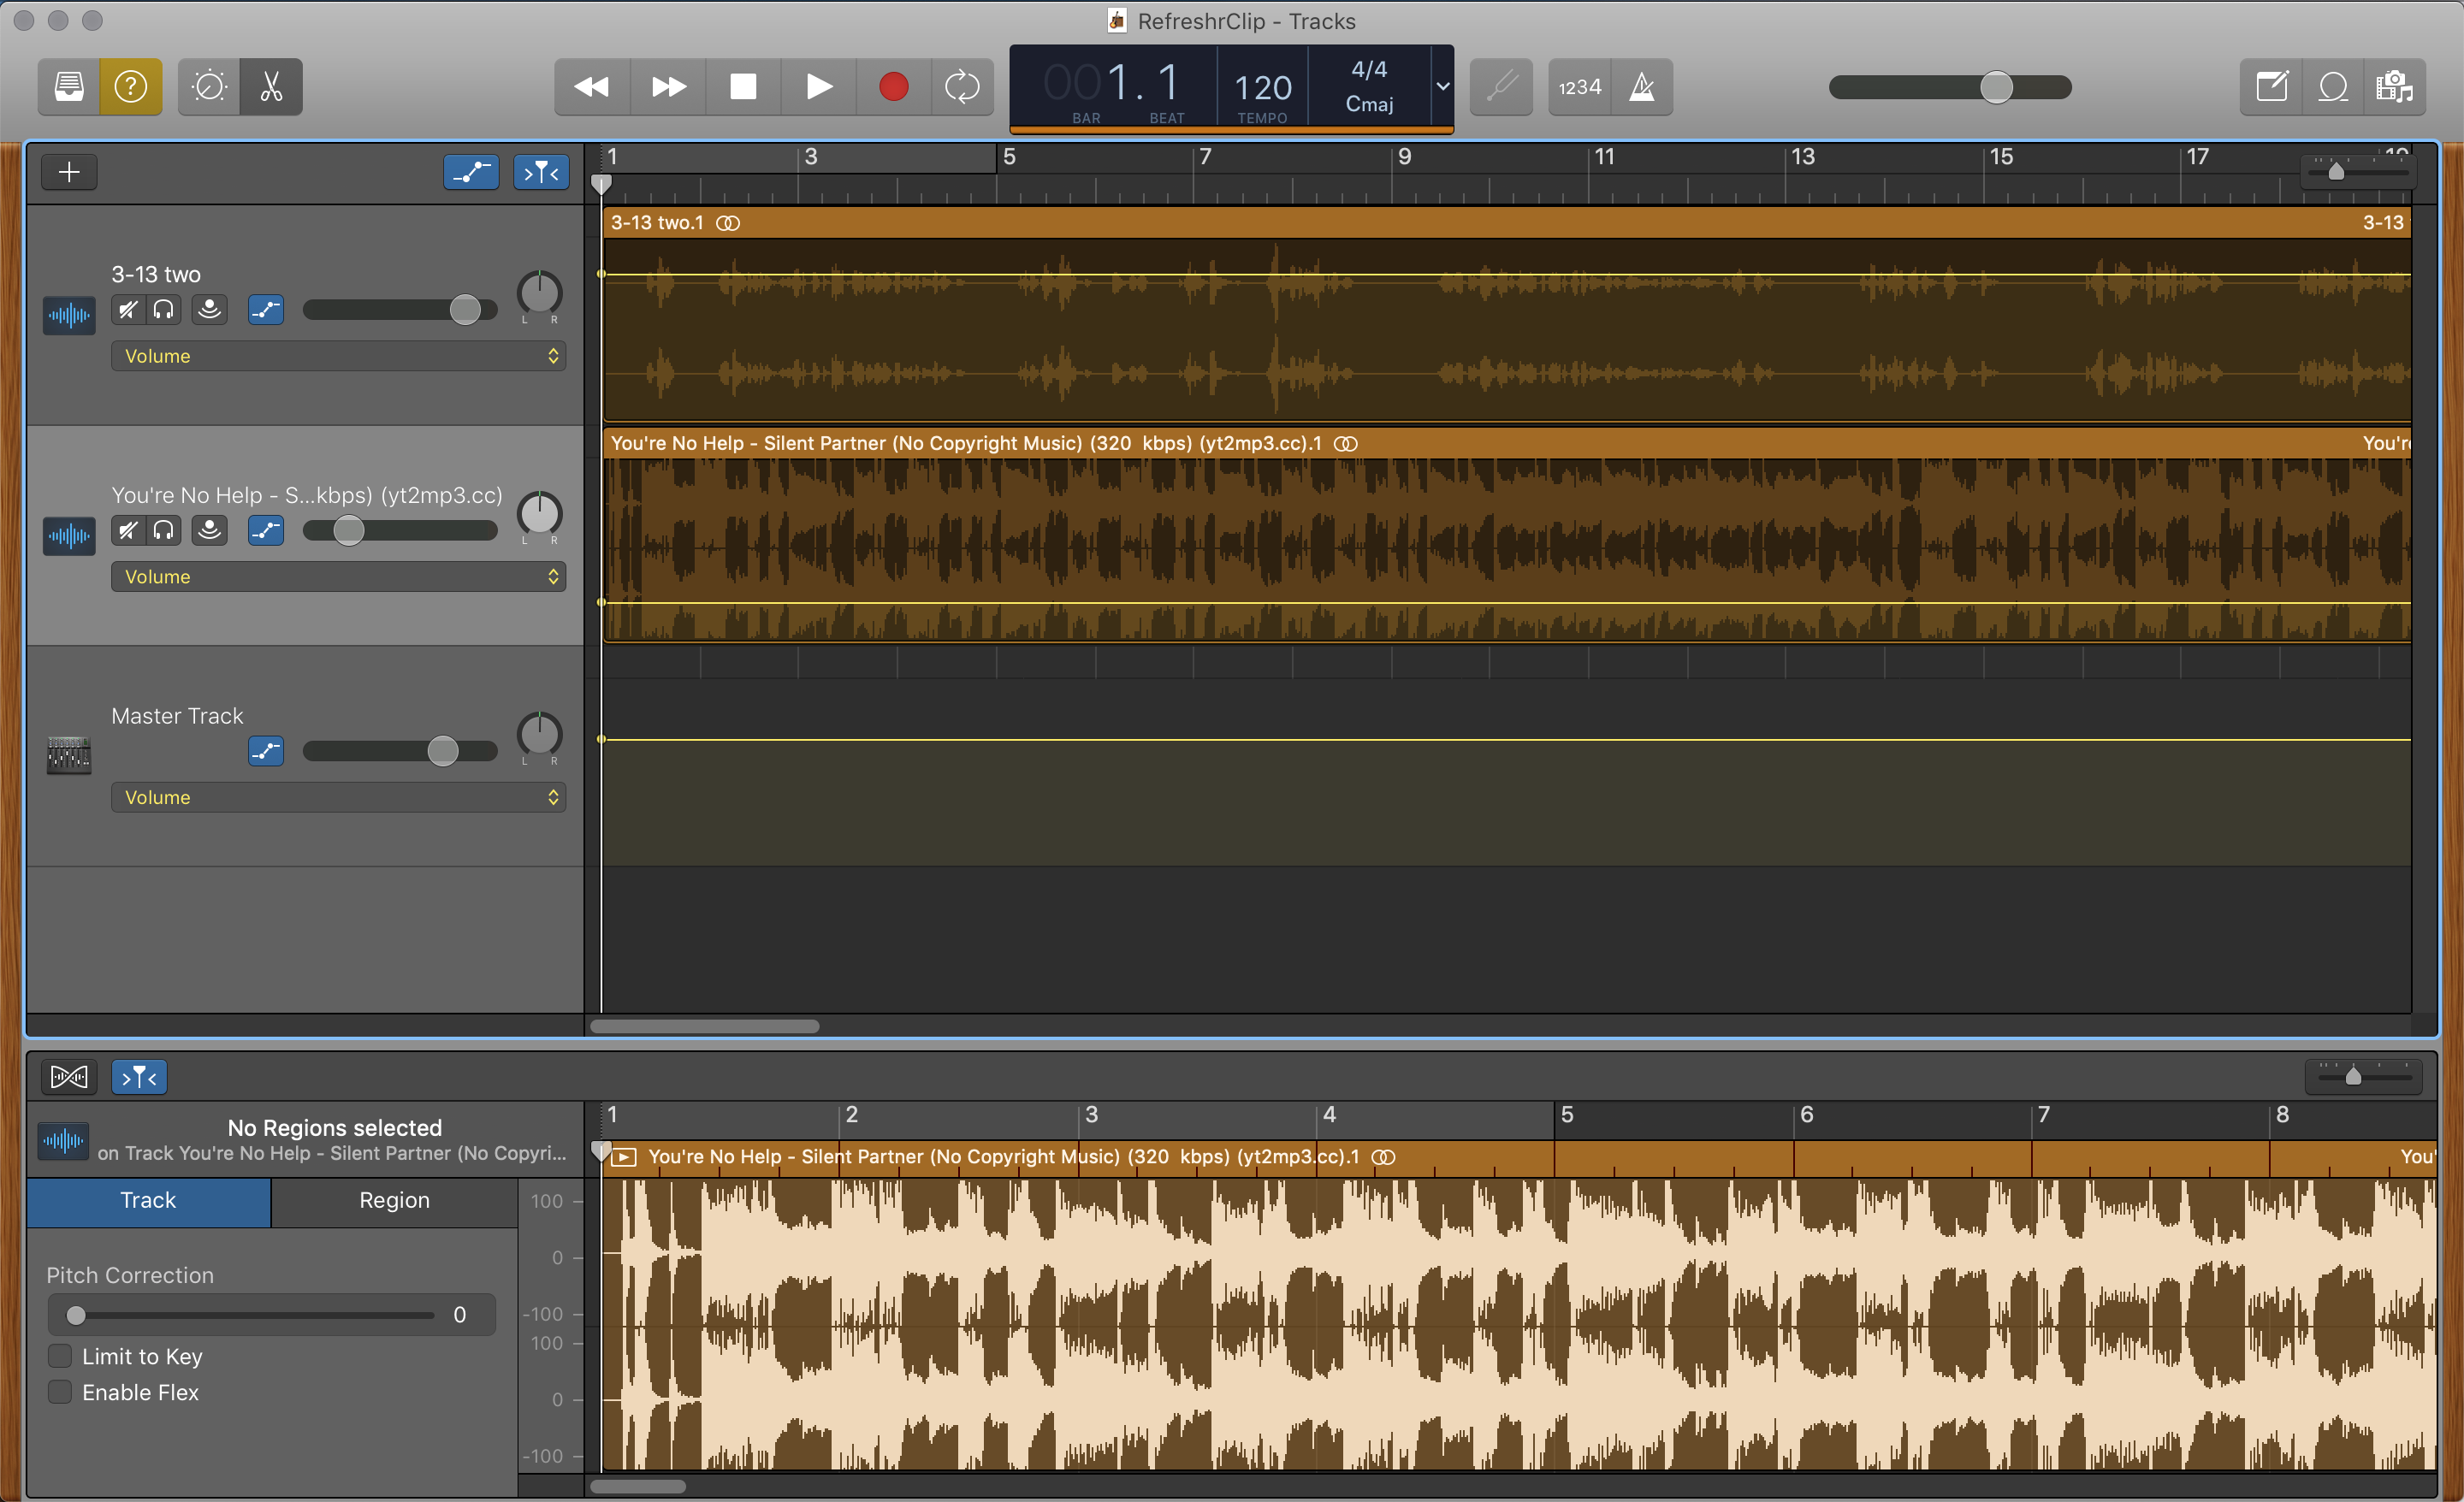
Task: Toggle Smart Controls dial icon
Action: [209, 87]
